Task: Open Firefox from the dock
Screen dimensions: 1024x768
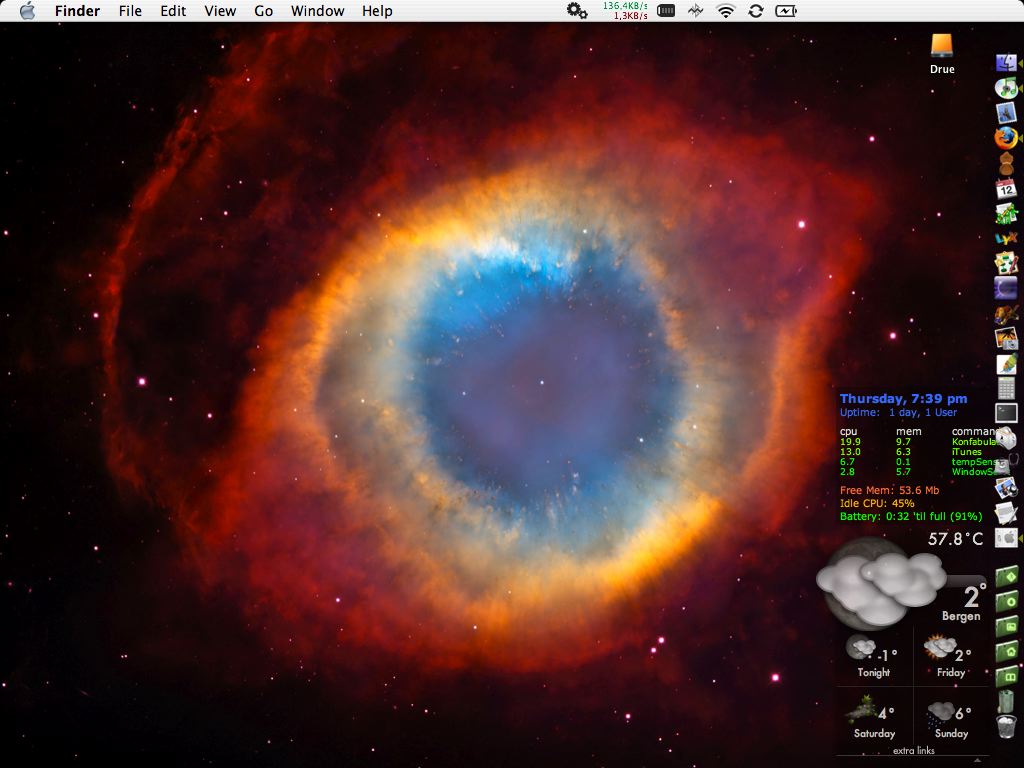Action: 1006,138
